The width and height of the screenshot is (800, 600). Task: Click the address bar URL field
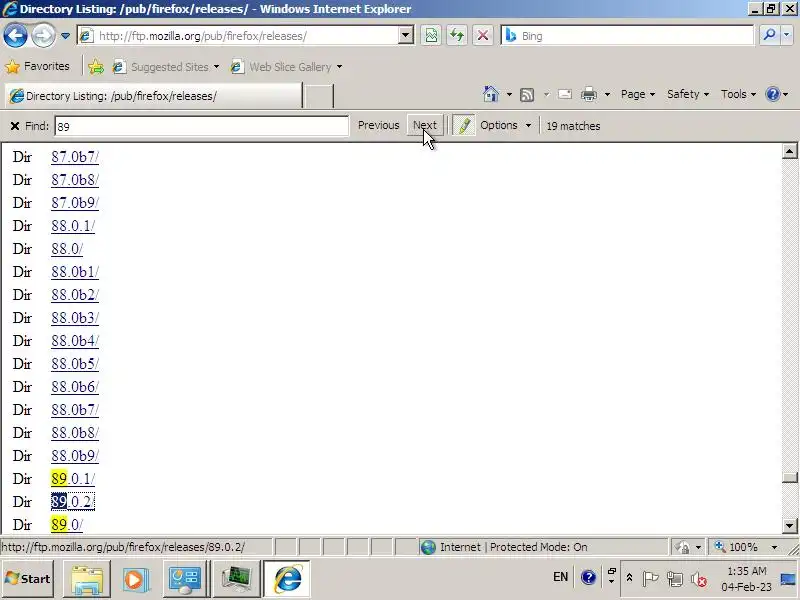245,36
